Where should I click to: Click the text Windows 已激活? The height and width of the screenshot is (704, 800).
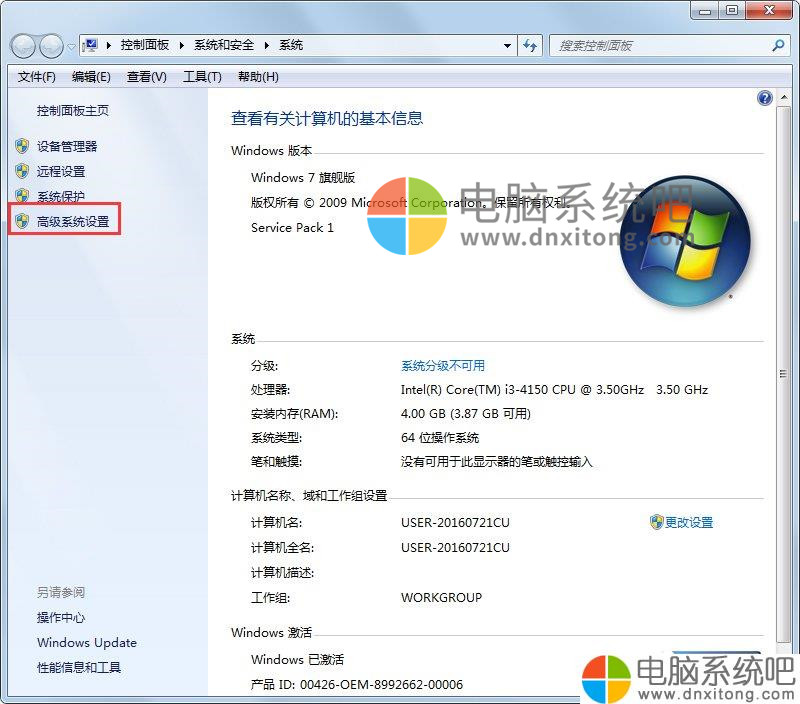pyautogui.click(x=297, y=660)
